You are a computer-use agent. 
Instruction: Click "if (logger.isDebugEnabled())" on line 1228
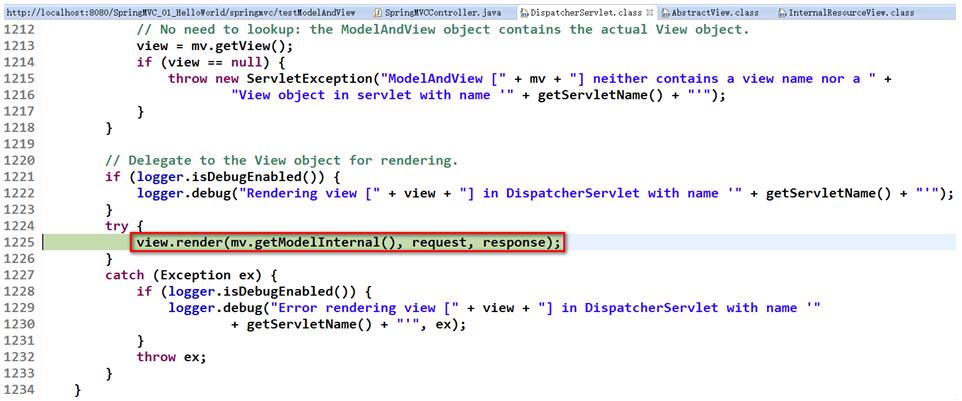(254, 291)
